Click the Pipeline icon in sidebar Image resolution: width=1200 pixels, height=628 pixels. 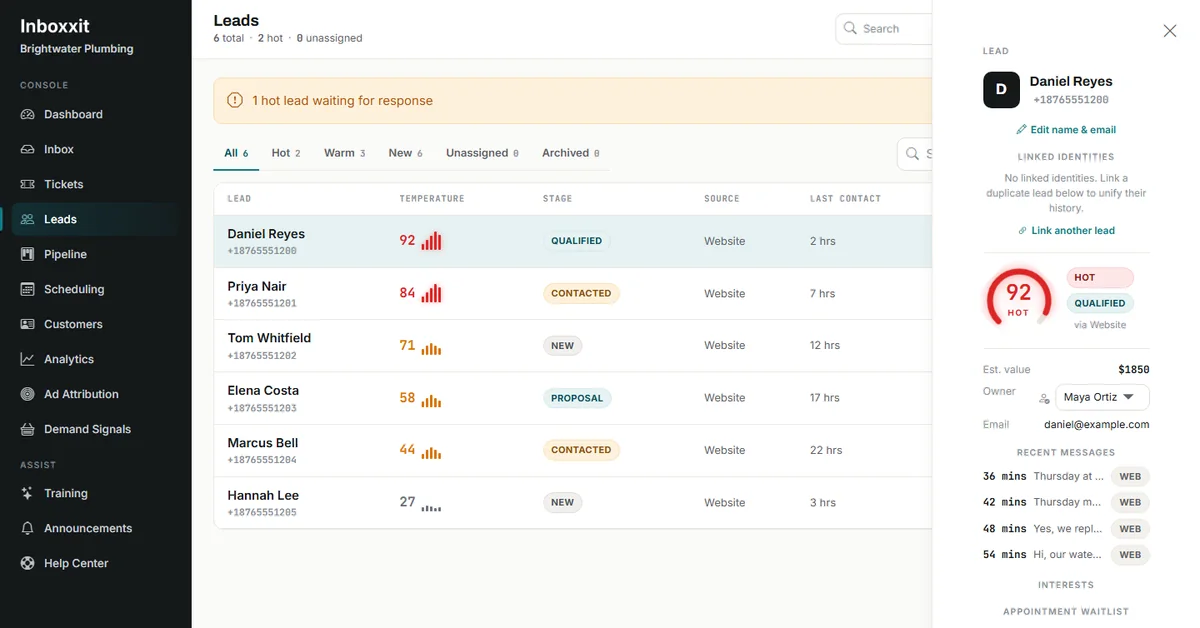coord(28,254)
